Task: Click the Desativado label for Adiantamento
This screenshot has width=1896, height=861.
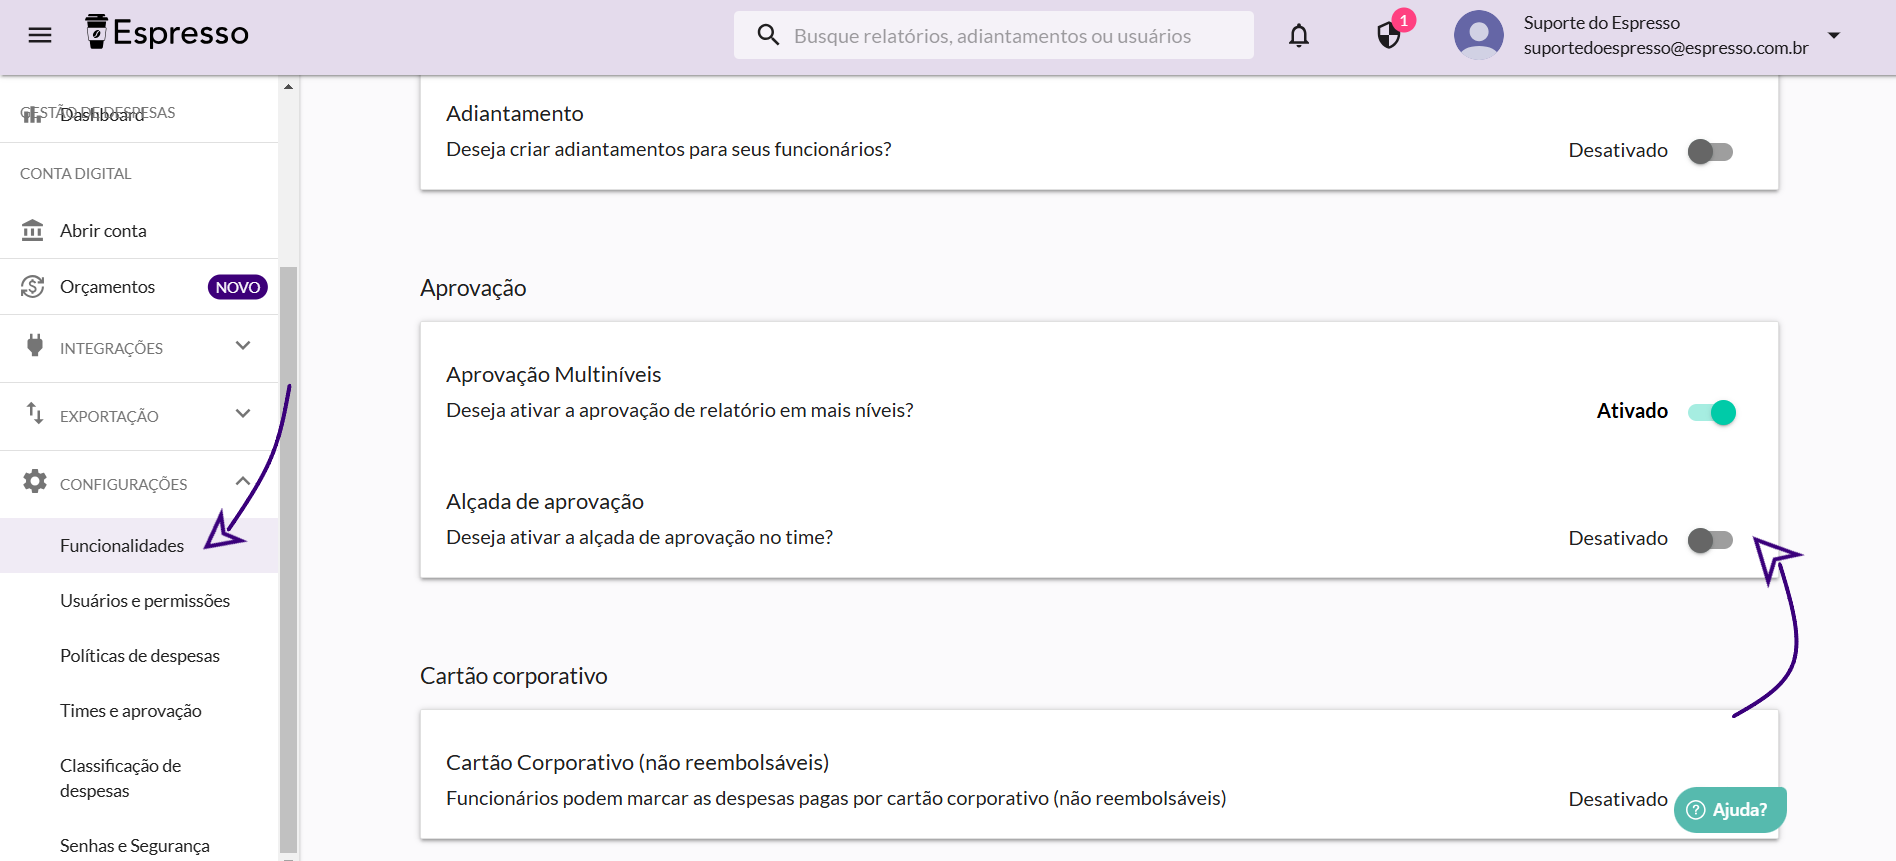Action: (1618, 150)
